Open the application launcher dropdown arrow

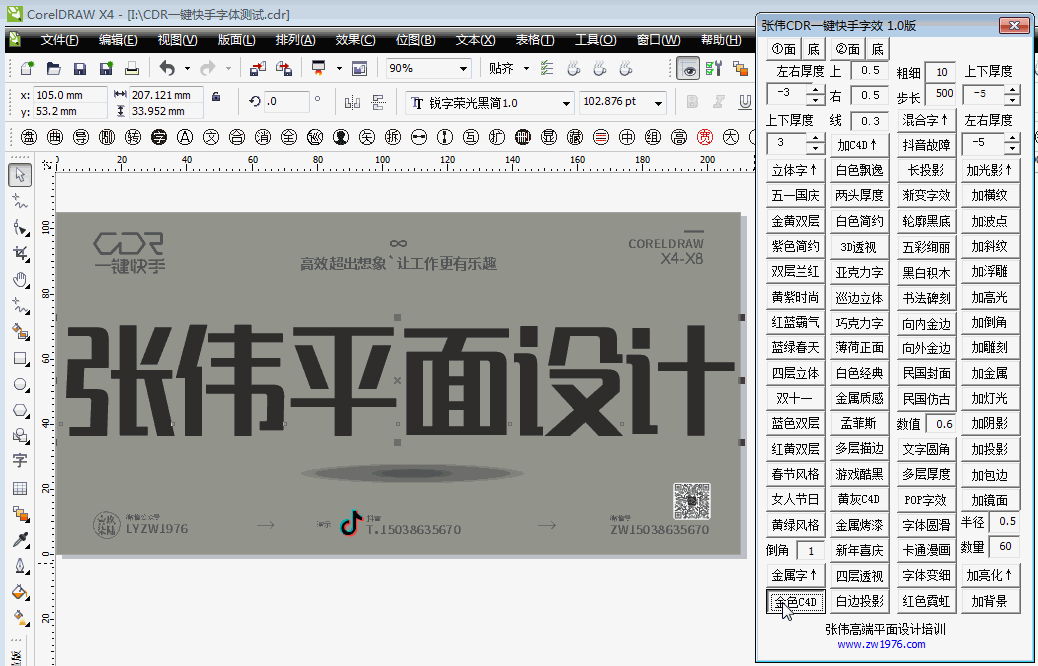coord(339,68)
